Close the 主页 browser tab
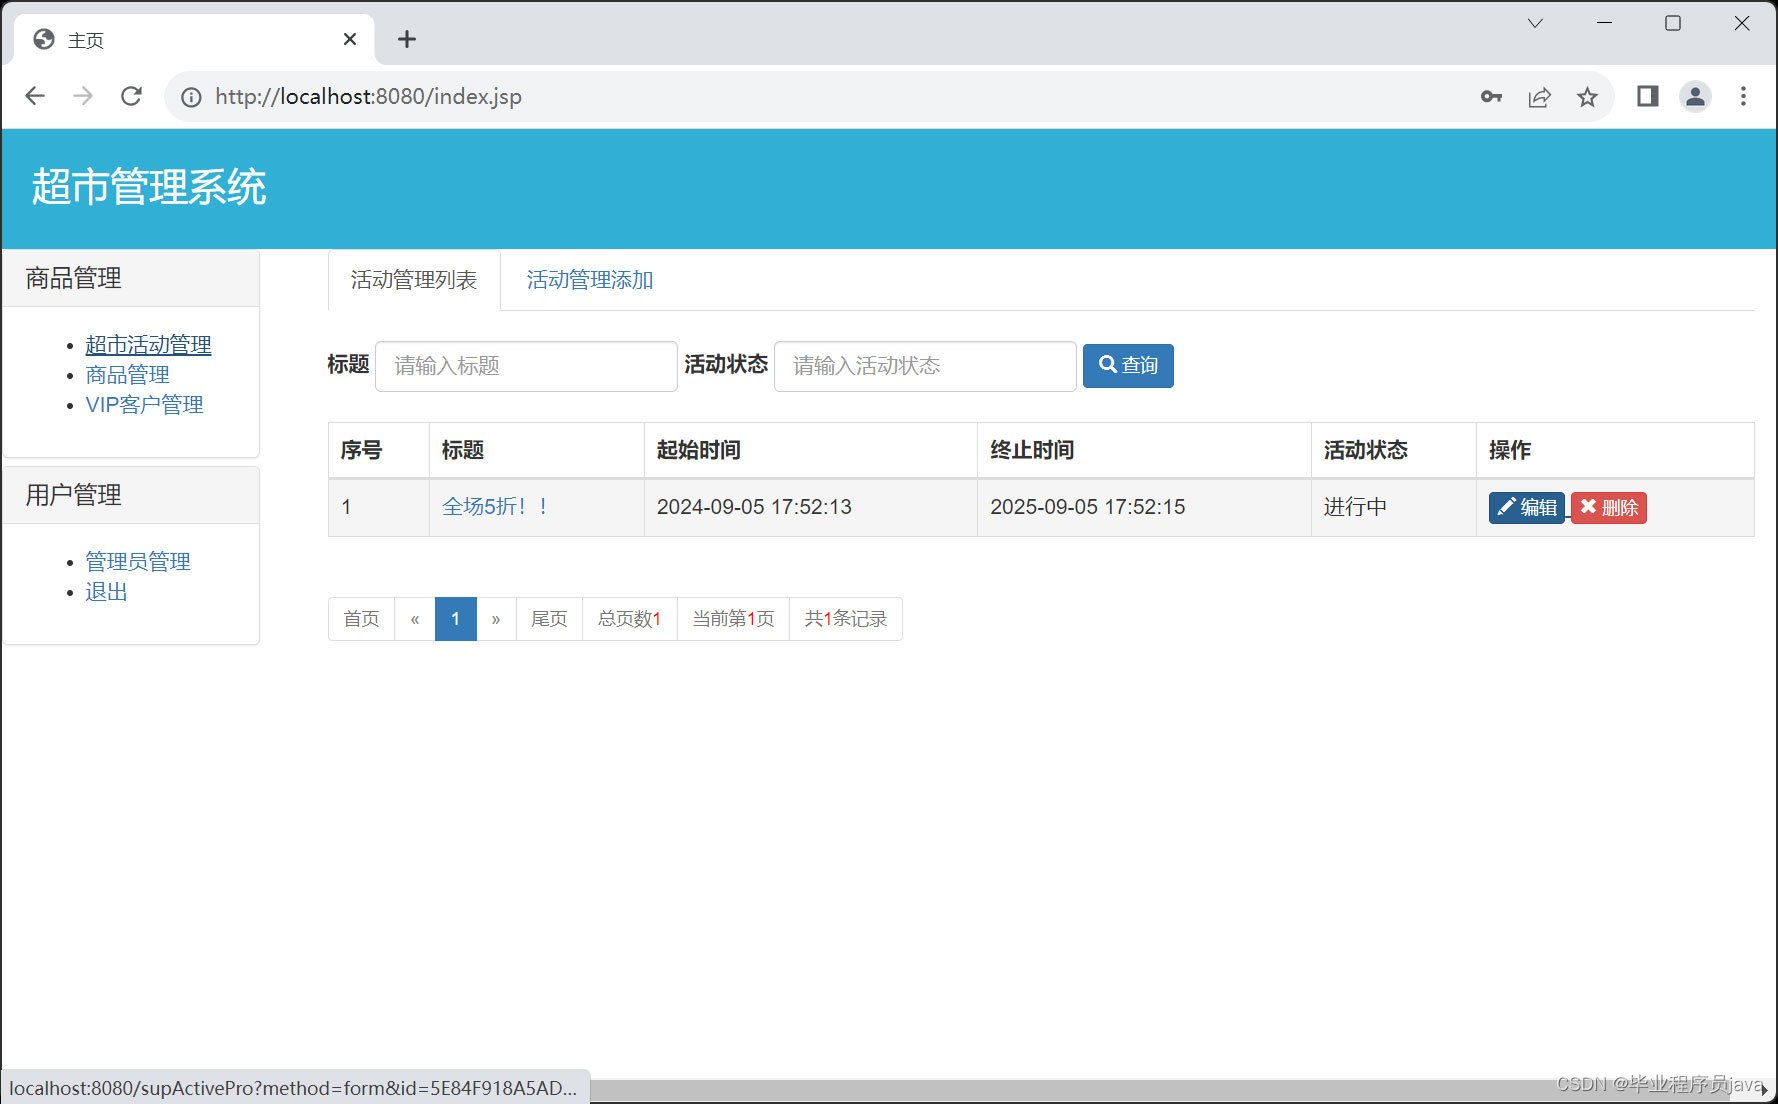 coord(350,39)
